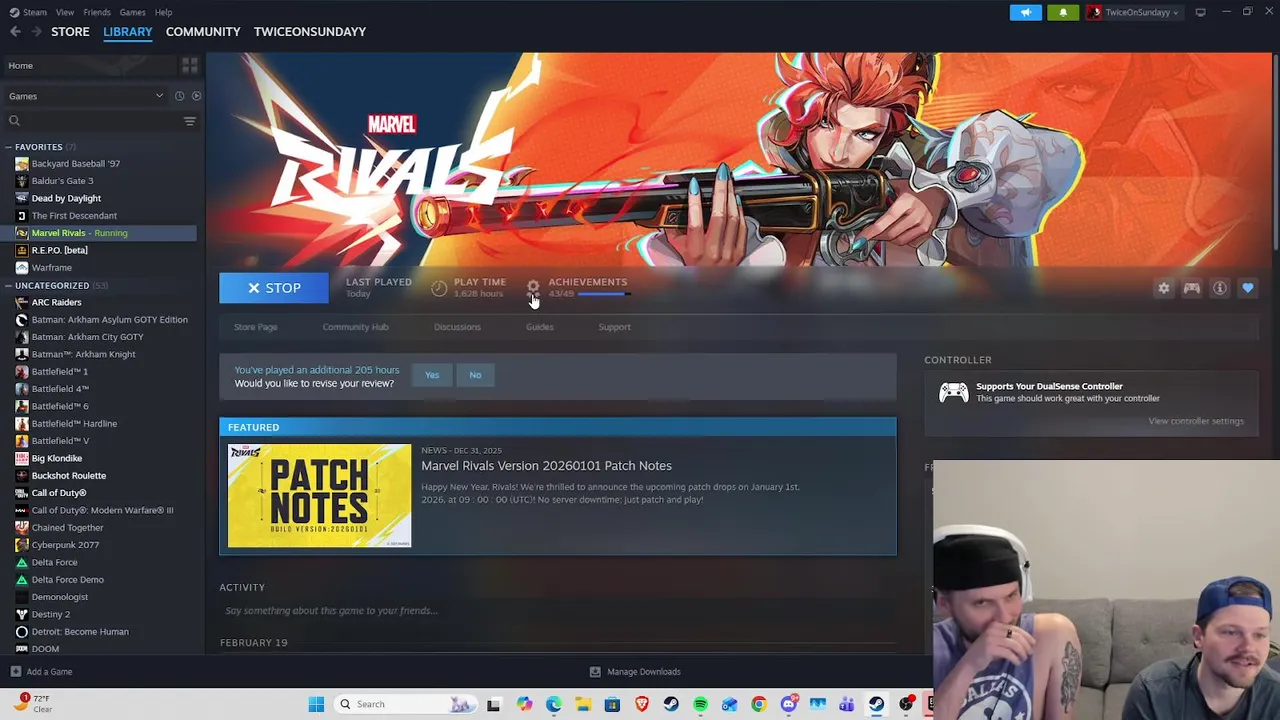The image size is (1280, 720).
Task: Collapse the Uncategorized category
Action: [x=8, y=286]
